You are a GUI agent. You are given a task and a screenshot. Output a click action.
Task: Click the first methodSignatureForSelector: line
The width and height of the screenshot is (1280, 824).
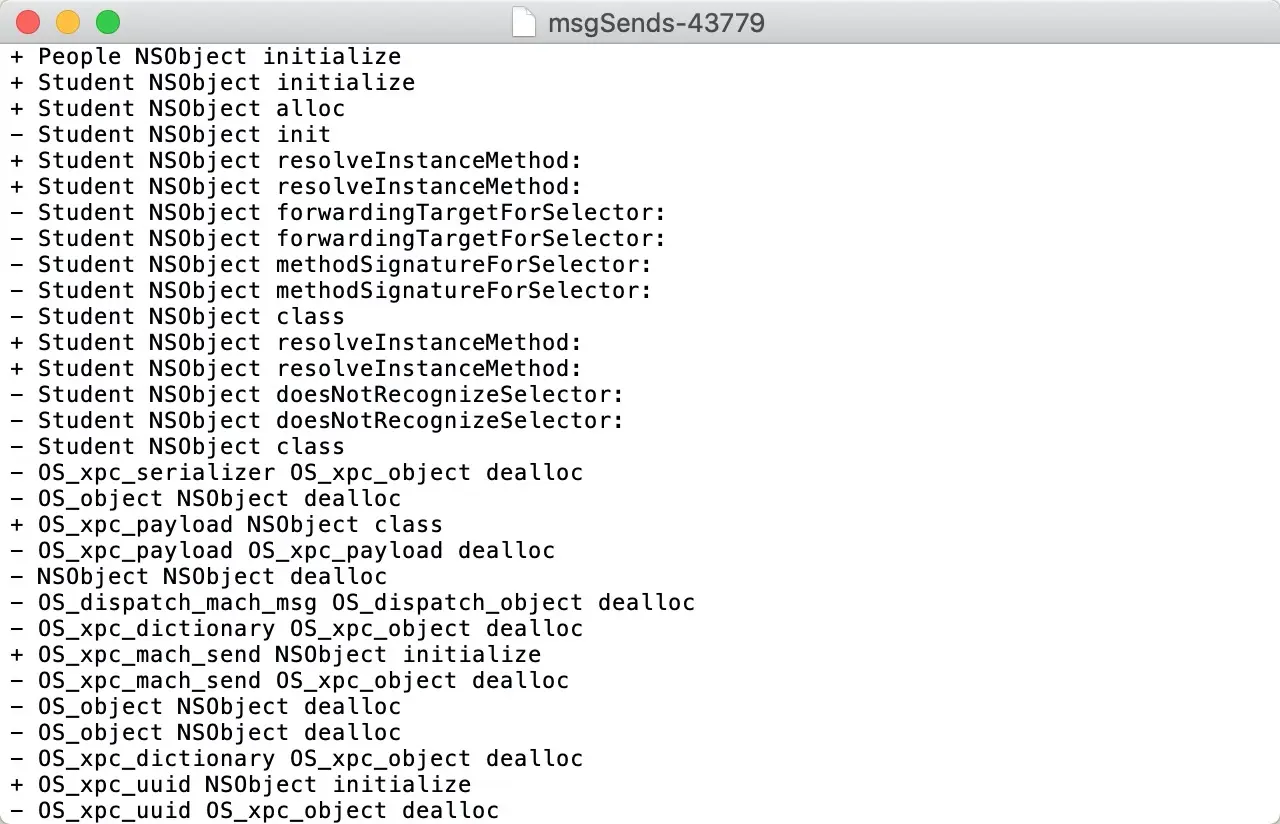click(331, 265)
